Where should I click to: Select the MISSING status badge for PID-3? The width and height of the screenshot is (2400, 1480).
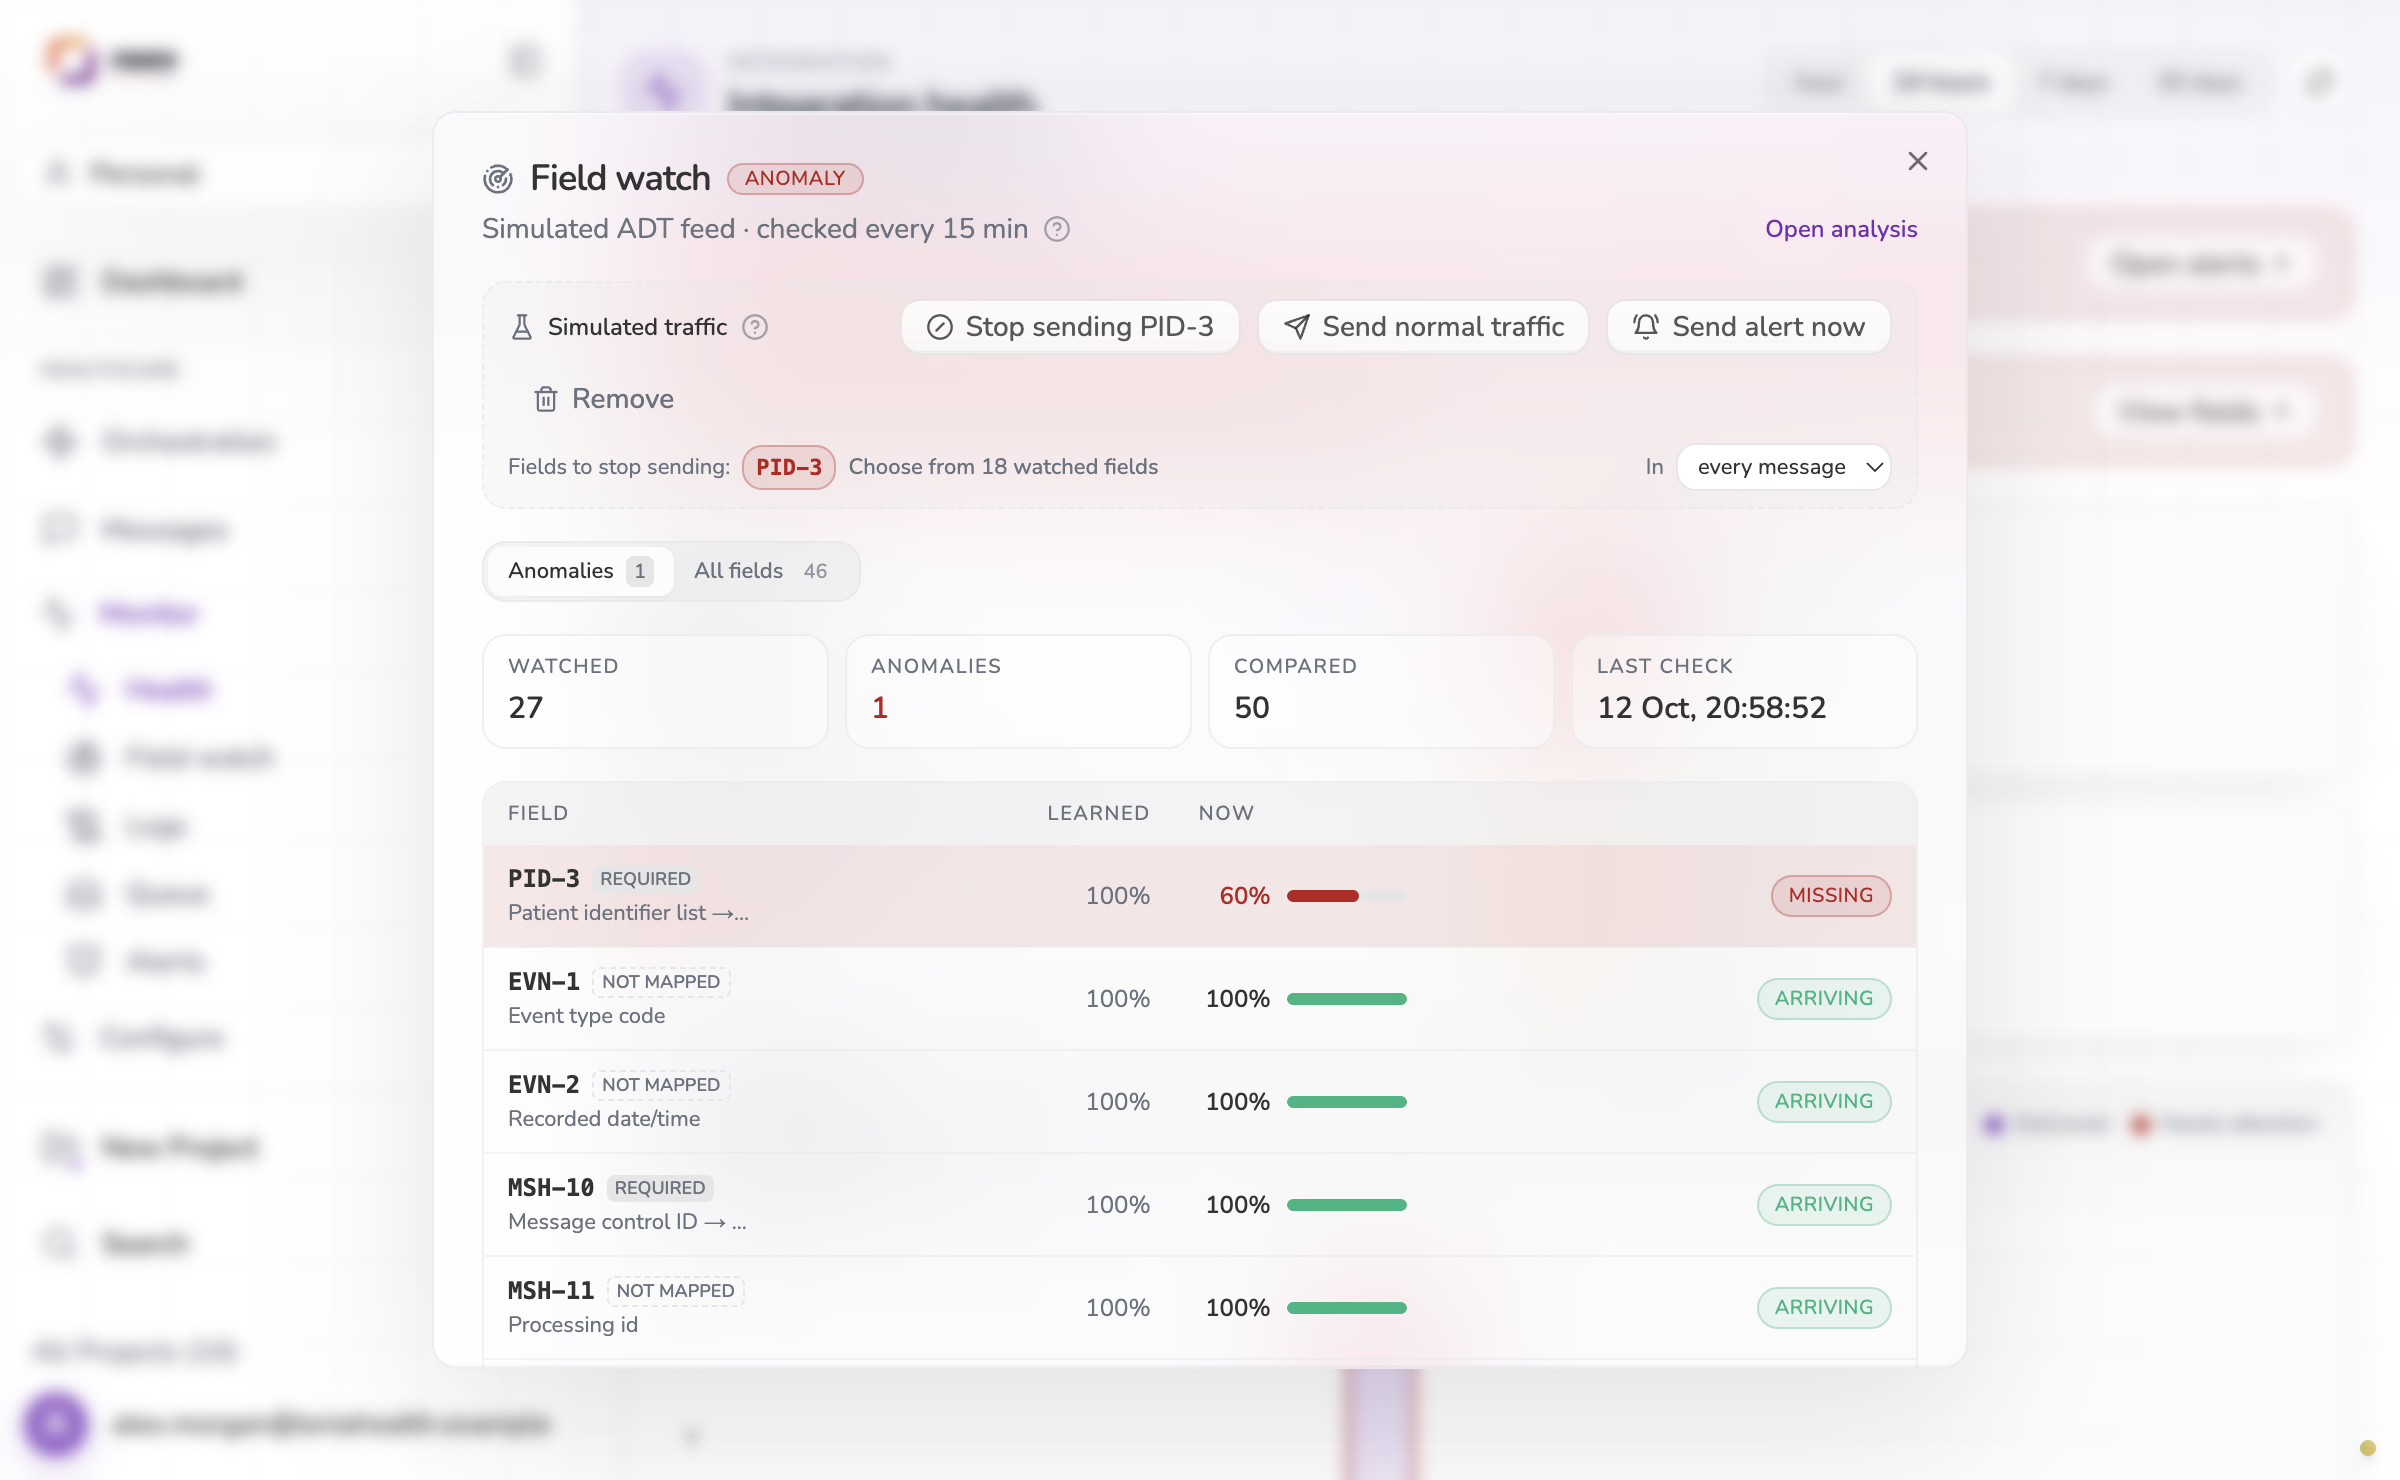click(x=1830, y=896)
